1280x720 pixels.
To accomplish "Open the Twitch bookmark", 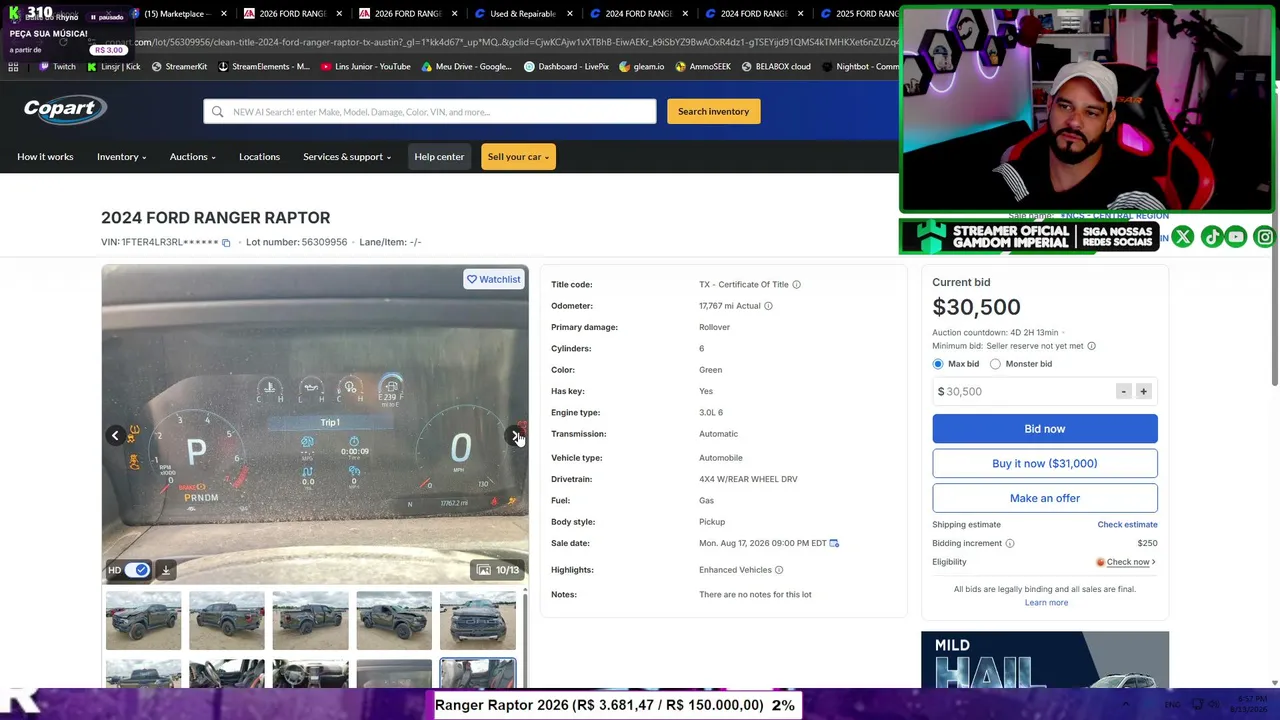I will pyautogui.click(x=58, y=67).
